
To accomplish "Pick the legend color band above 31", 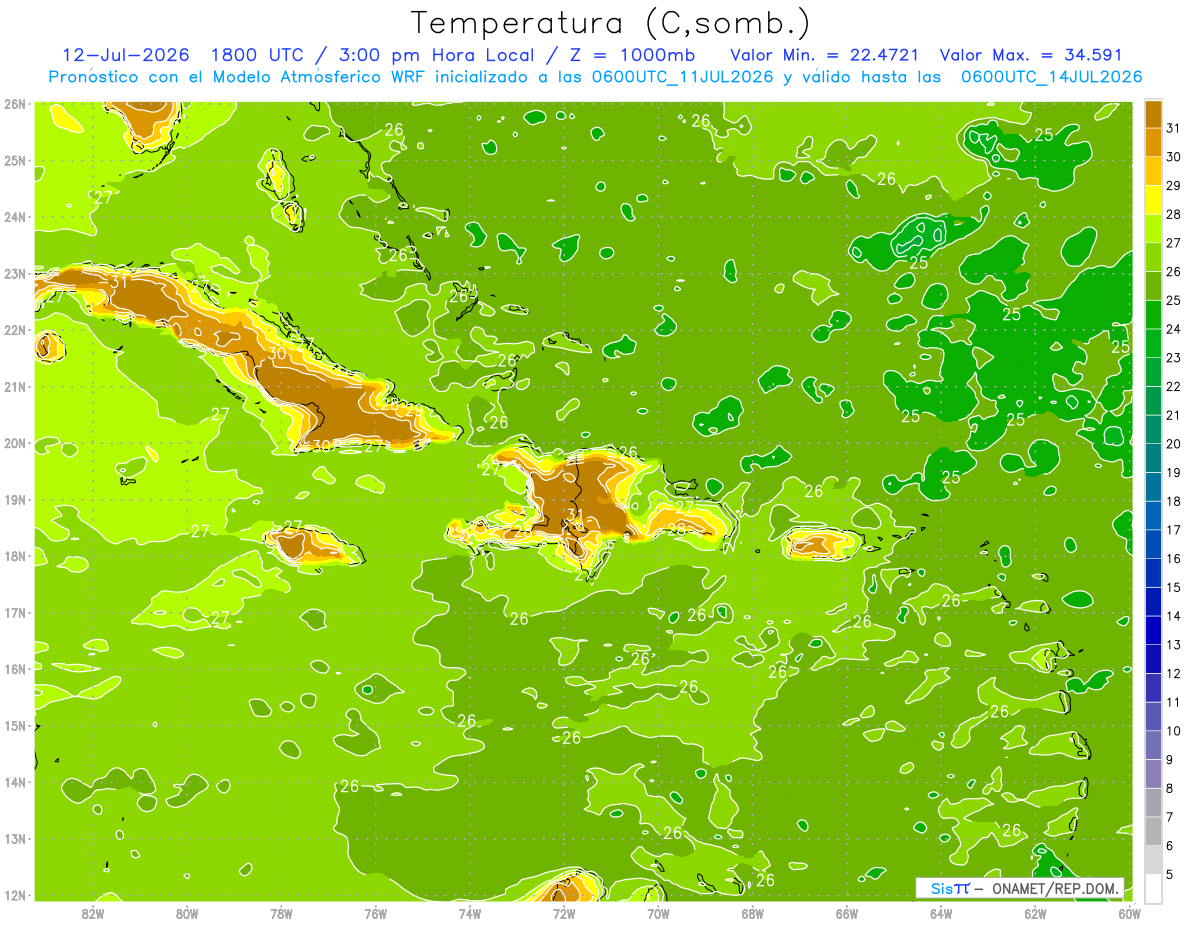I will [x=1153, y=114].
